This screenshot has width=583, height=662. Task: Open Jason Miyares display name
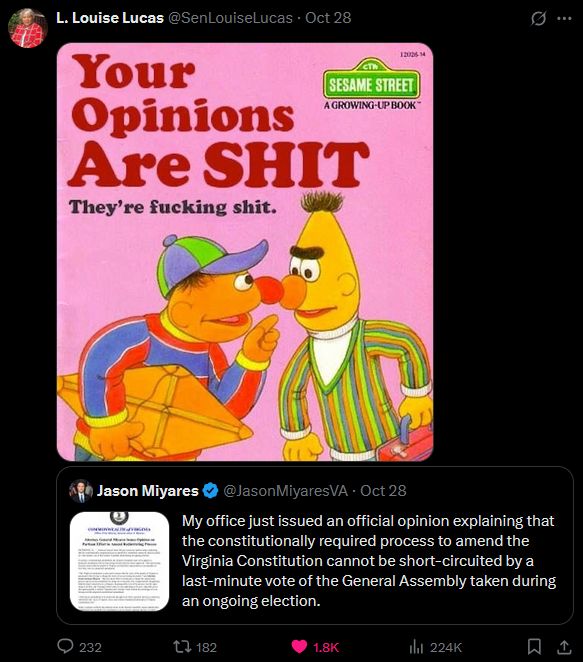[x=147, y=491]
